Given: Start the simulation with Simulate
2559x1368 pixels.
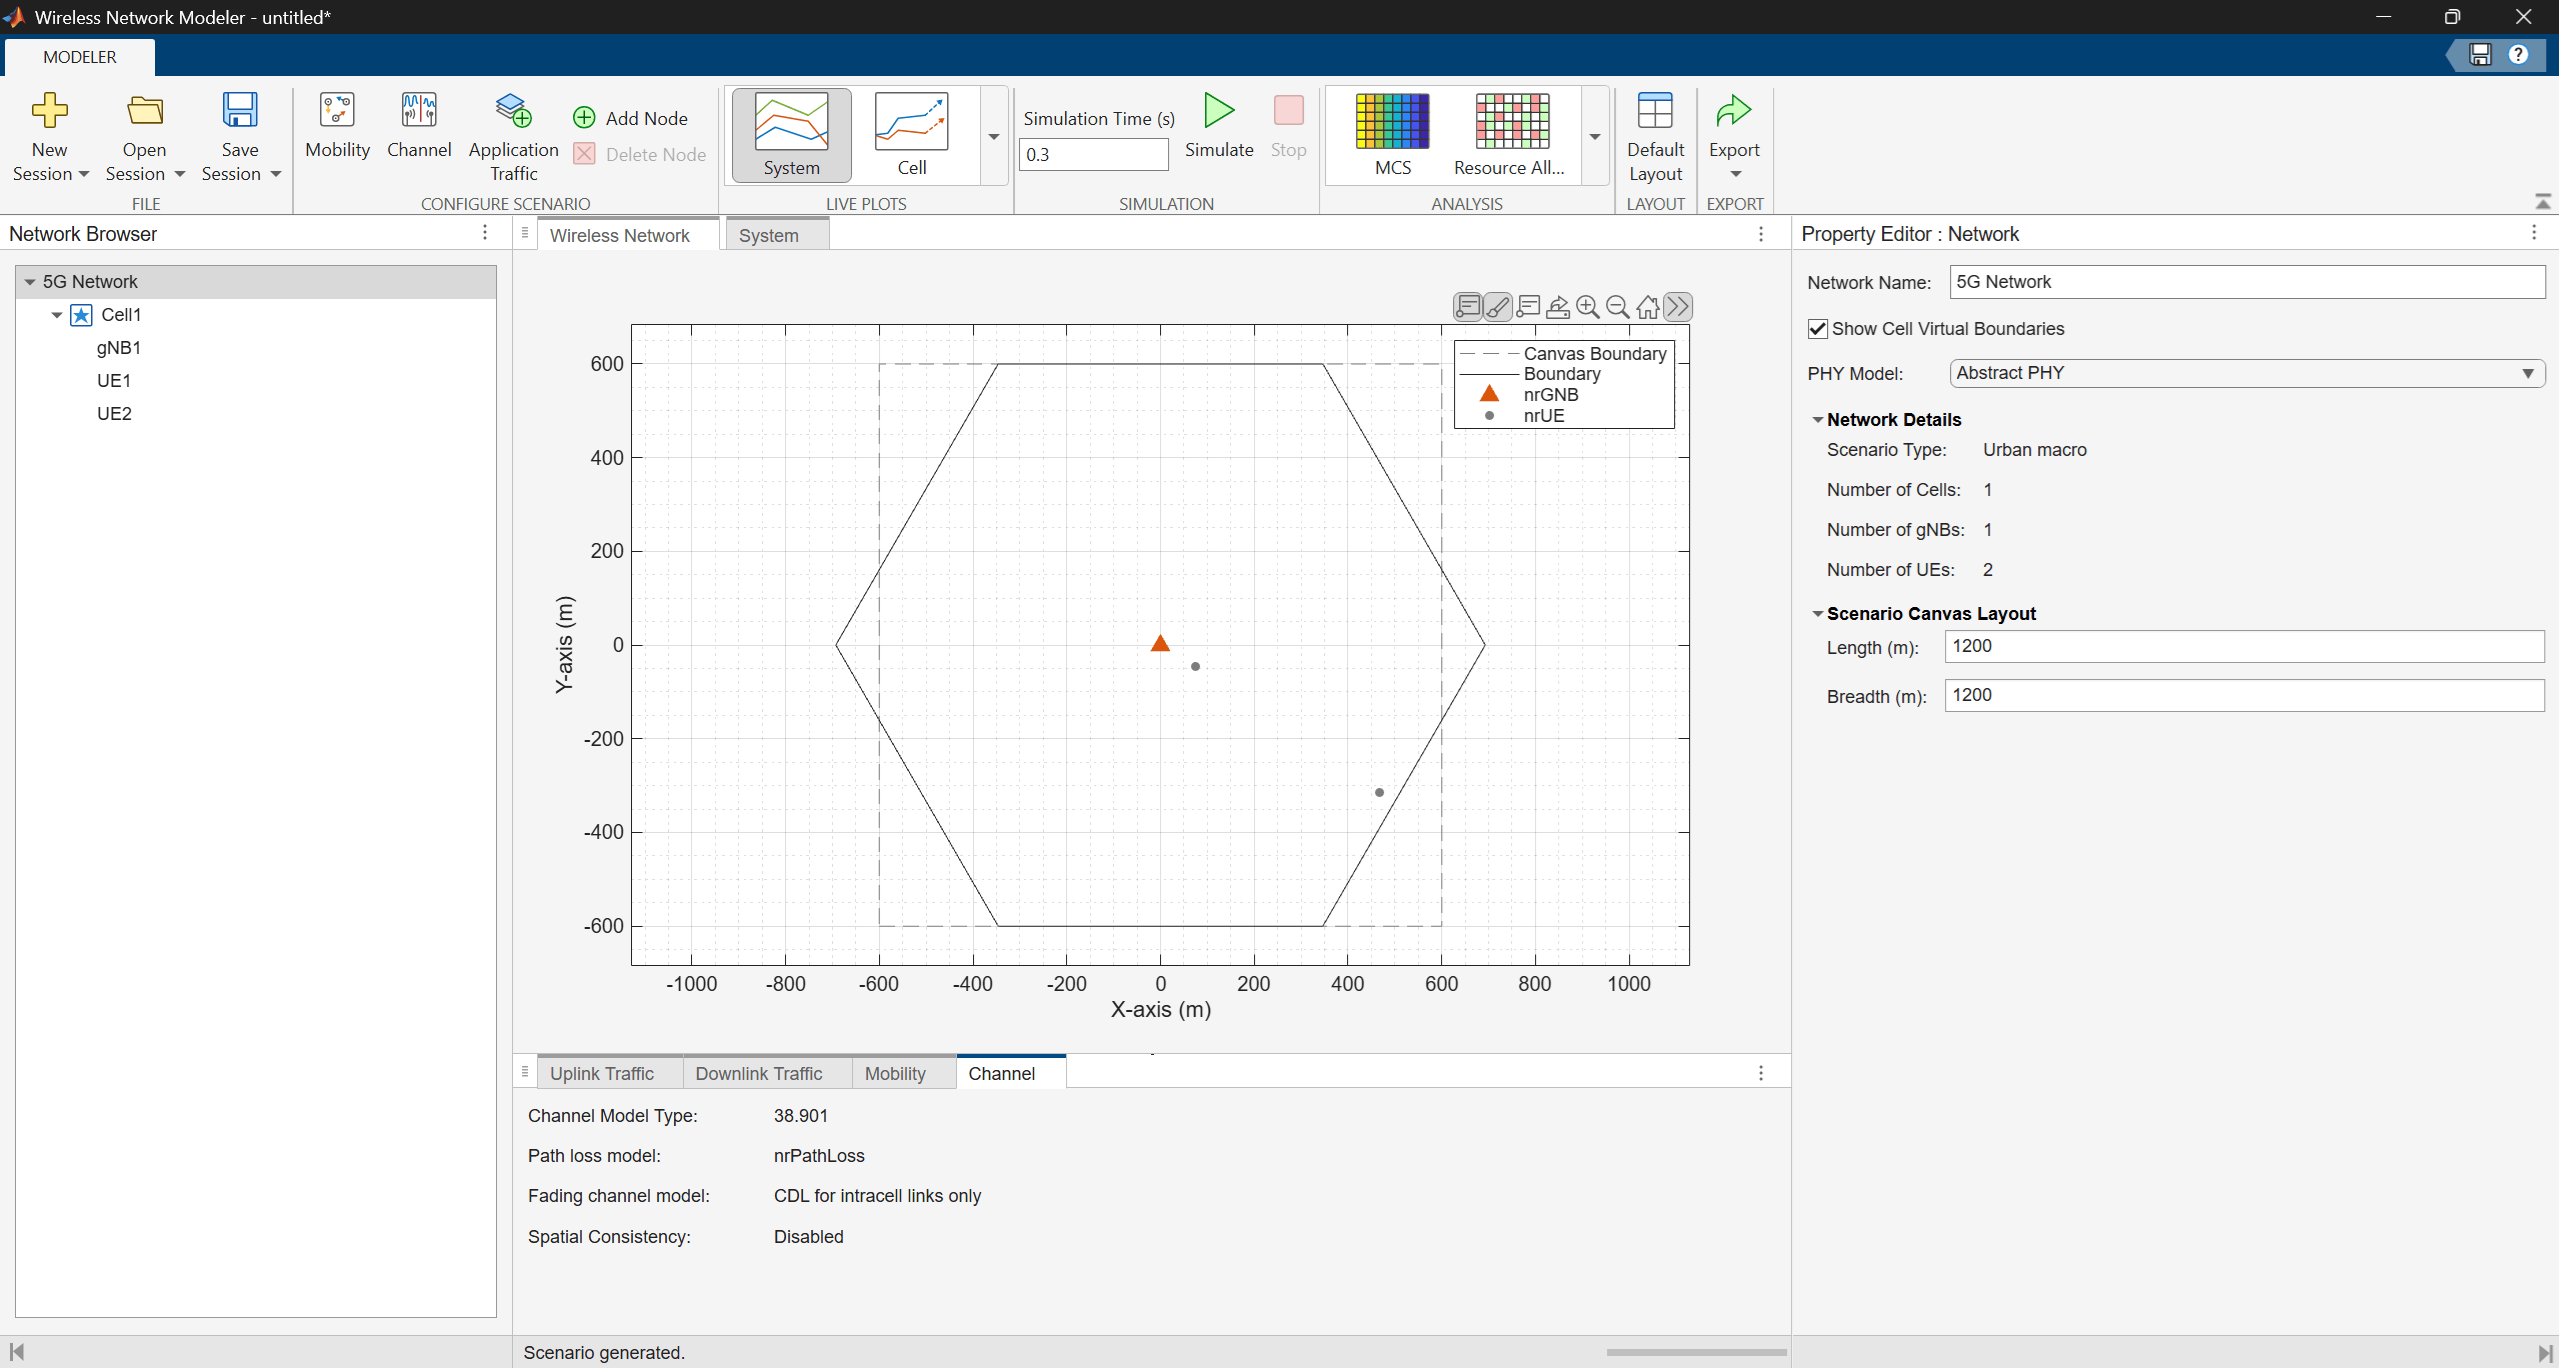Looking at the screenshot, I should (x=1218, y=127).
